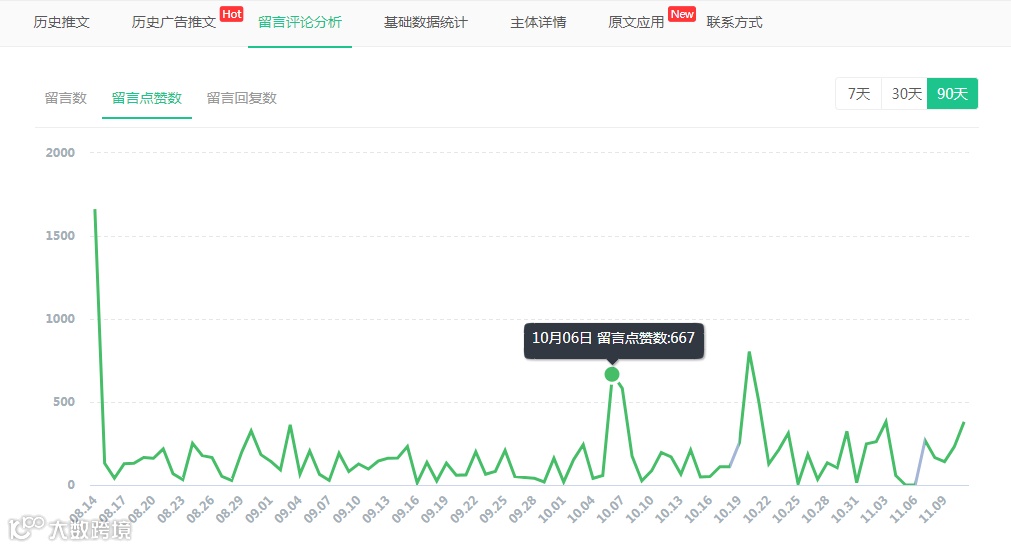Click the 10.31 x-axis label
This screenshot has width=1011, height=548.
click(845, 509)
